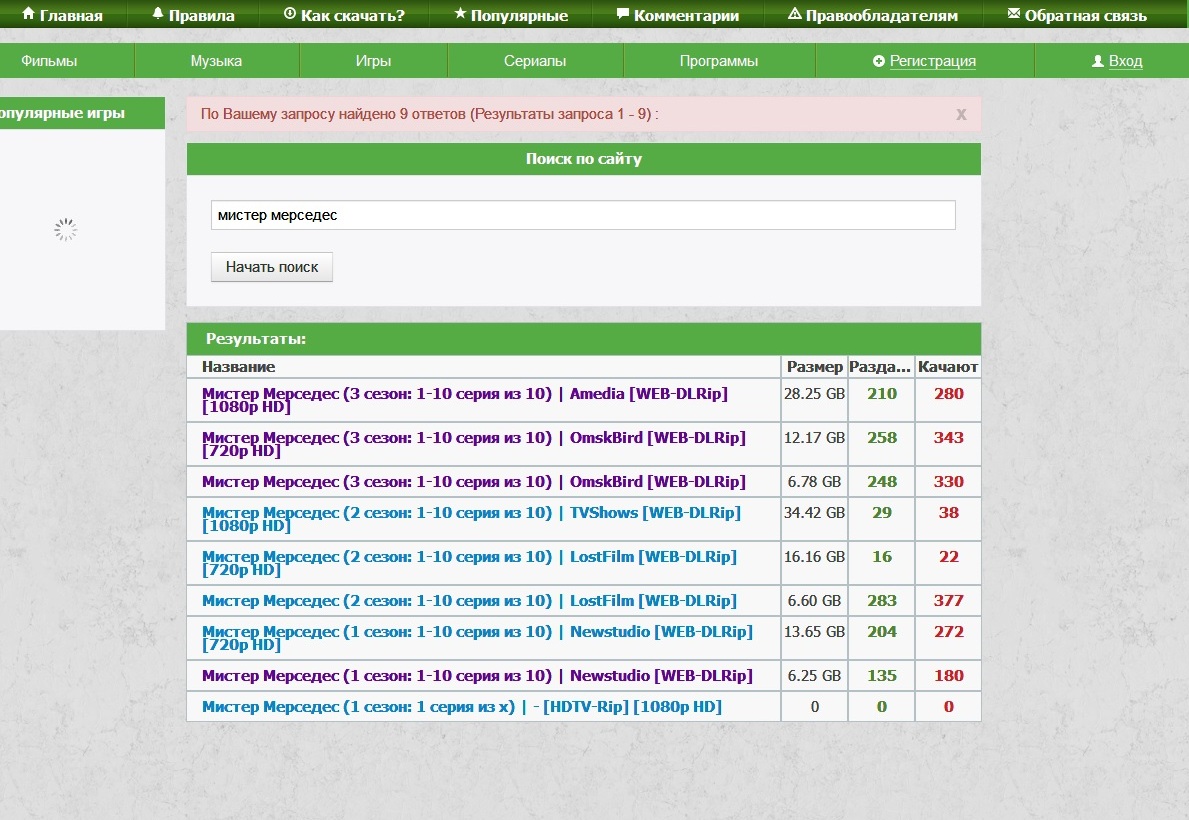Dismiss the search results notification with X

click(961, 114)
